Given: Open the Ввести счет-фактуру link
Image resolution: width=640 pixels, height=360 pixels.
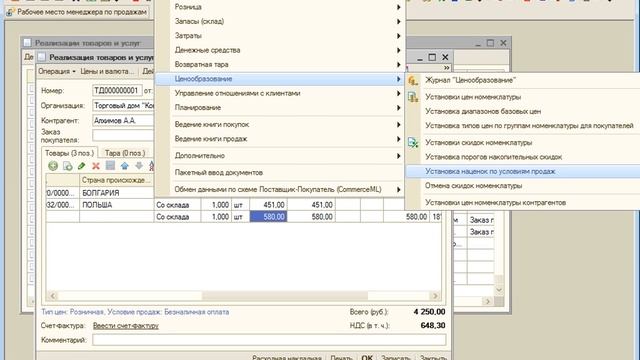Looking at the screenshot, I should click(126, 326).
